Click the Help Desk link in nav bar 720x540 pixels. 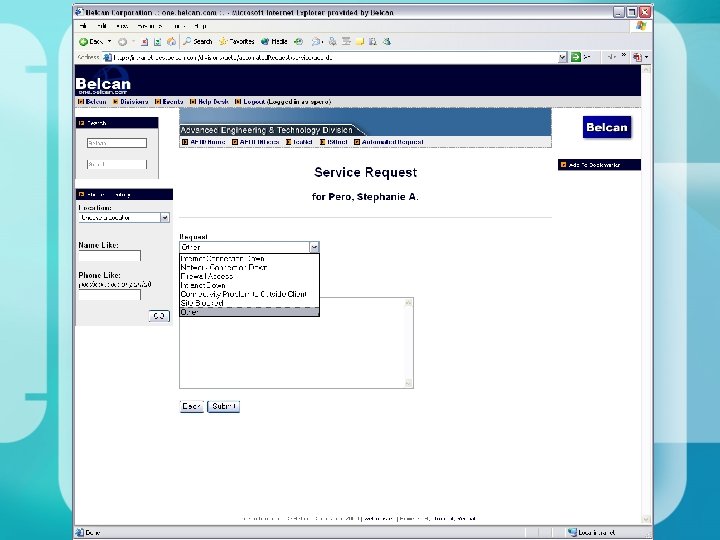click(213, 101)
